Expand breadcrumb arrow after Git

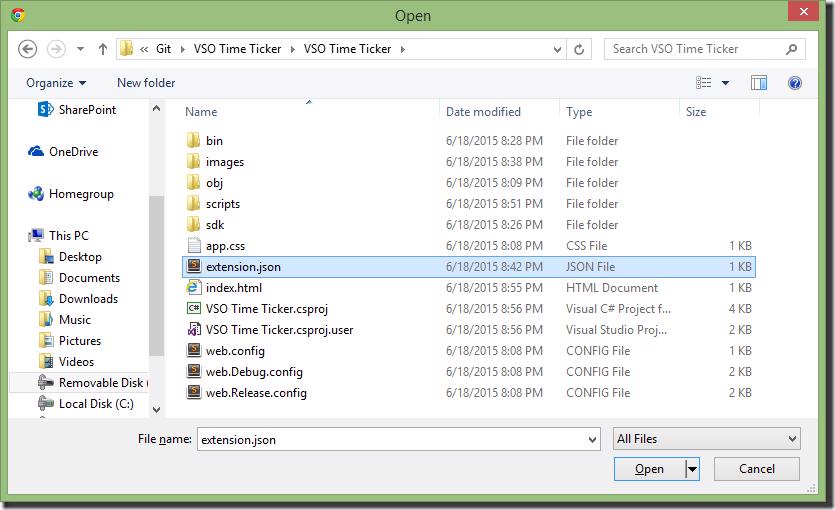183,50
